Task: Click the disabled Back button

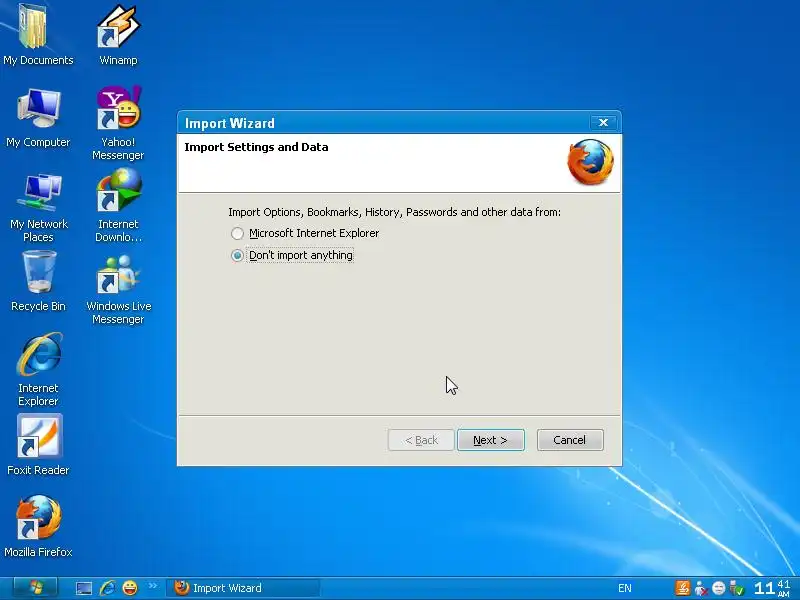Action: click(421, 440)
